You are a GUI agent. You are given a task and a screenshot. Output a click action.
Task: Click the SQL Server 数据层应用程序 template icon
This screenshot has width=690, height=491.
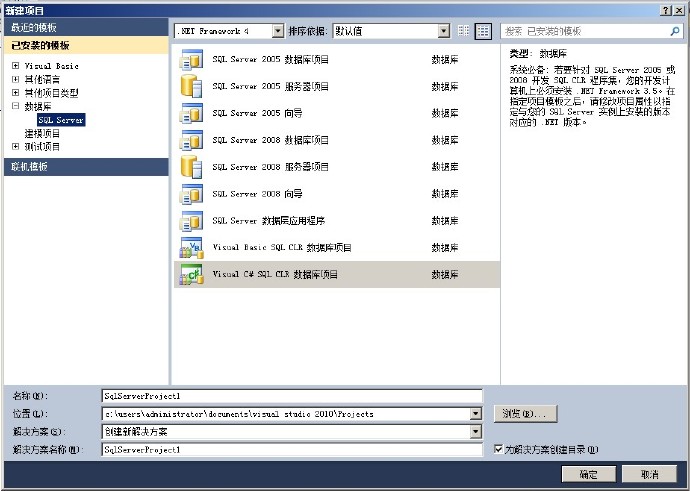point(191,221)
